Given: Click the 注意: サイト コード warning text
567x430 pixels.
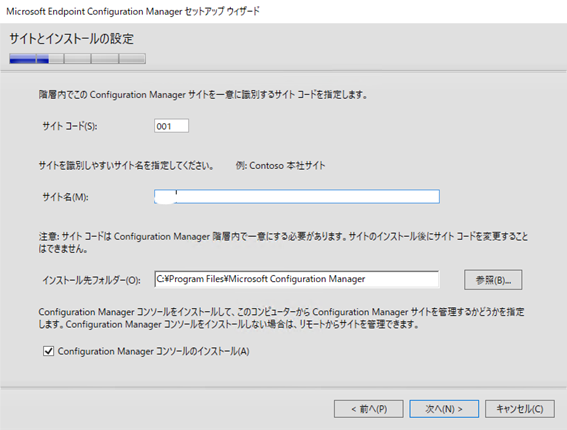Looking at the screenshot, I should click(x=283, y=243).
